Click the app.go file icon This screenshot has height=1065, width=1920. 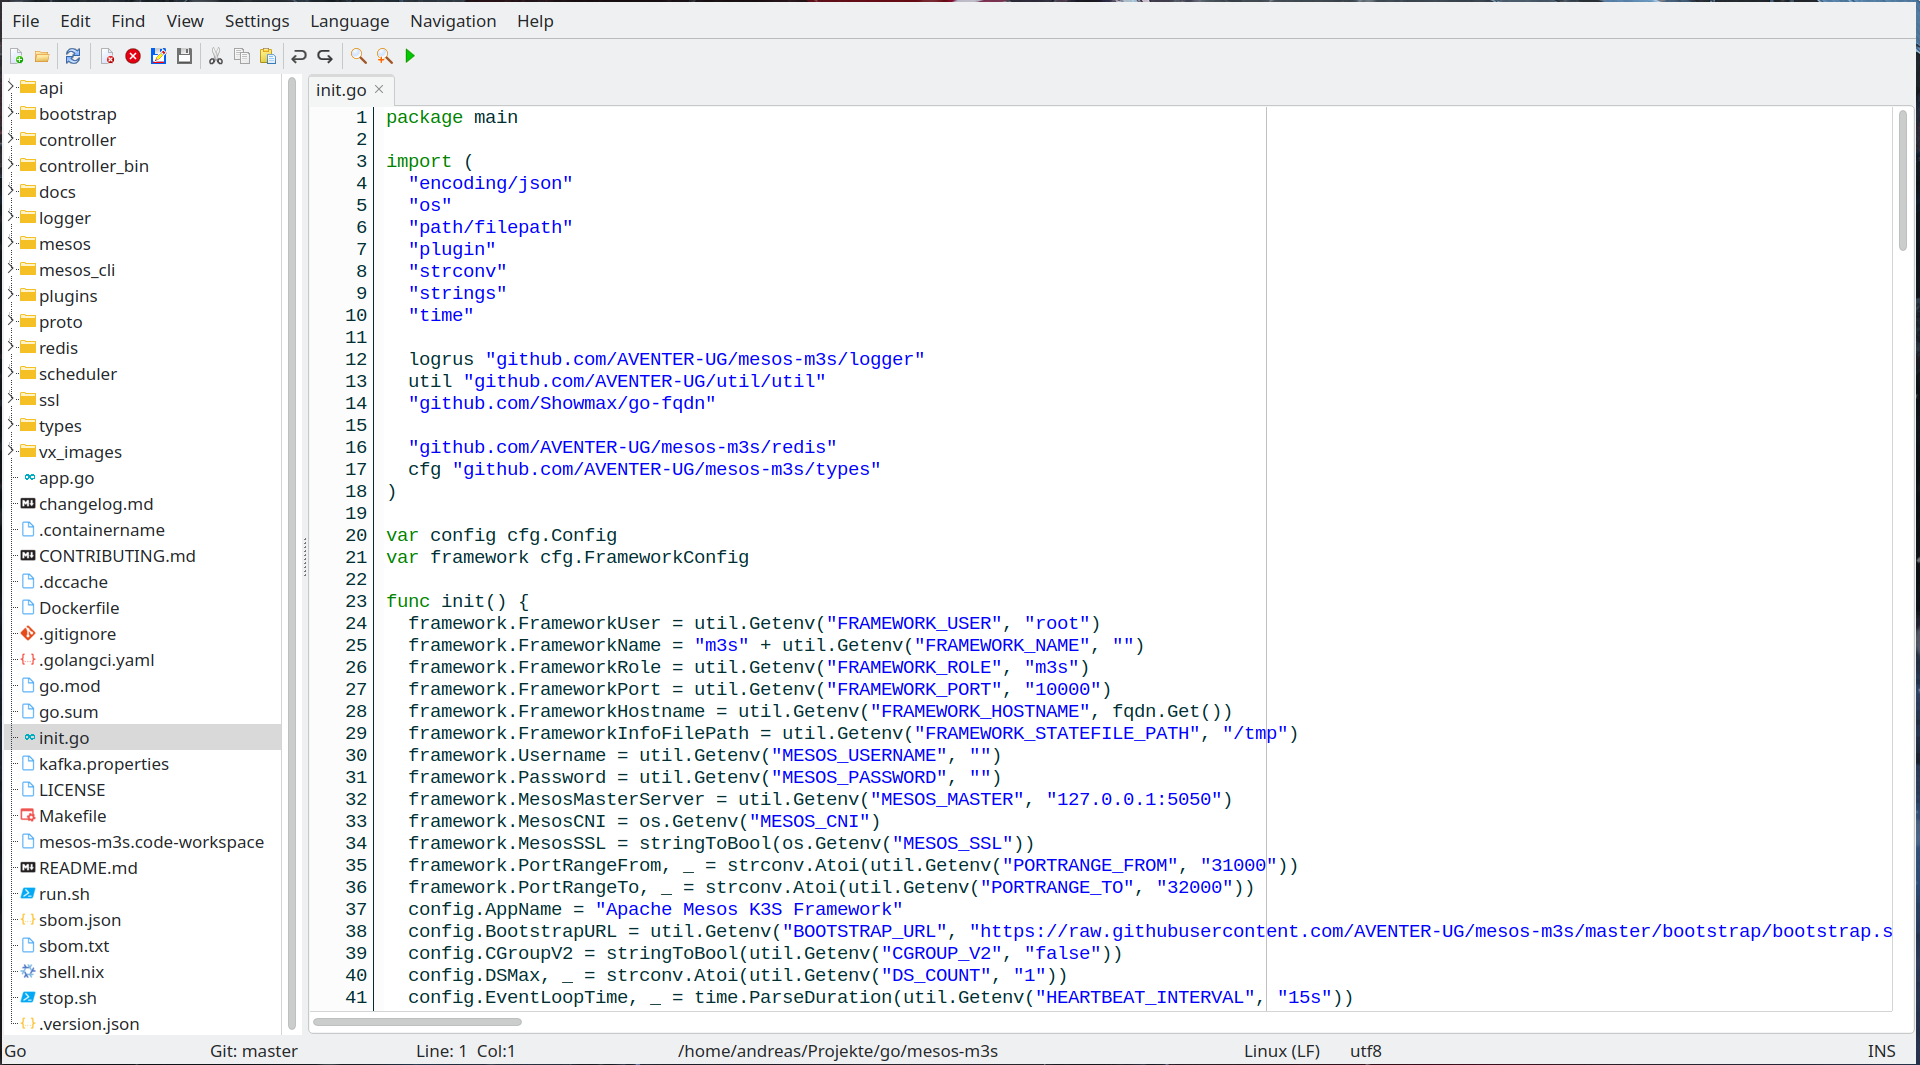(29, 478)
